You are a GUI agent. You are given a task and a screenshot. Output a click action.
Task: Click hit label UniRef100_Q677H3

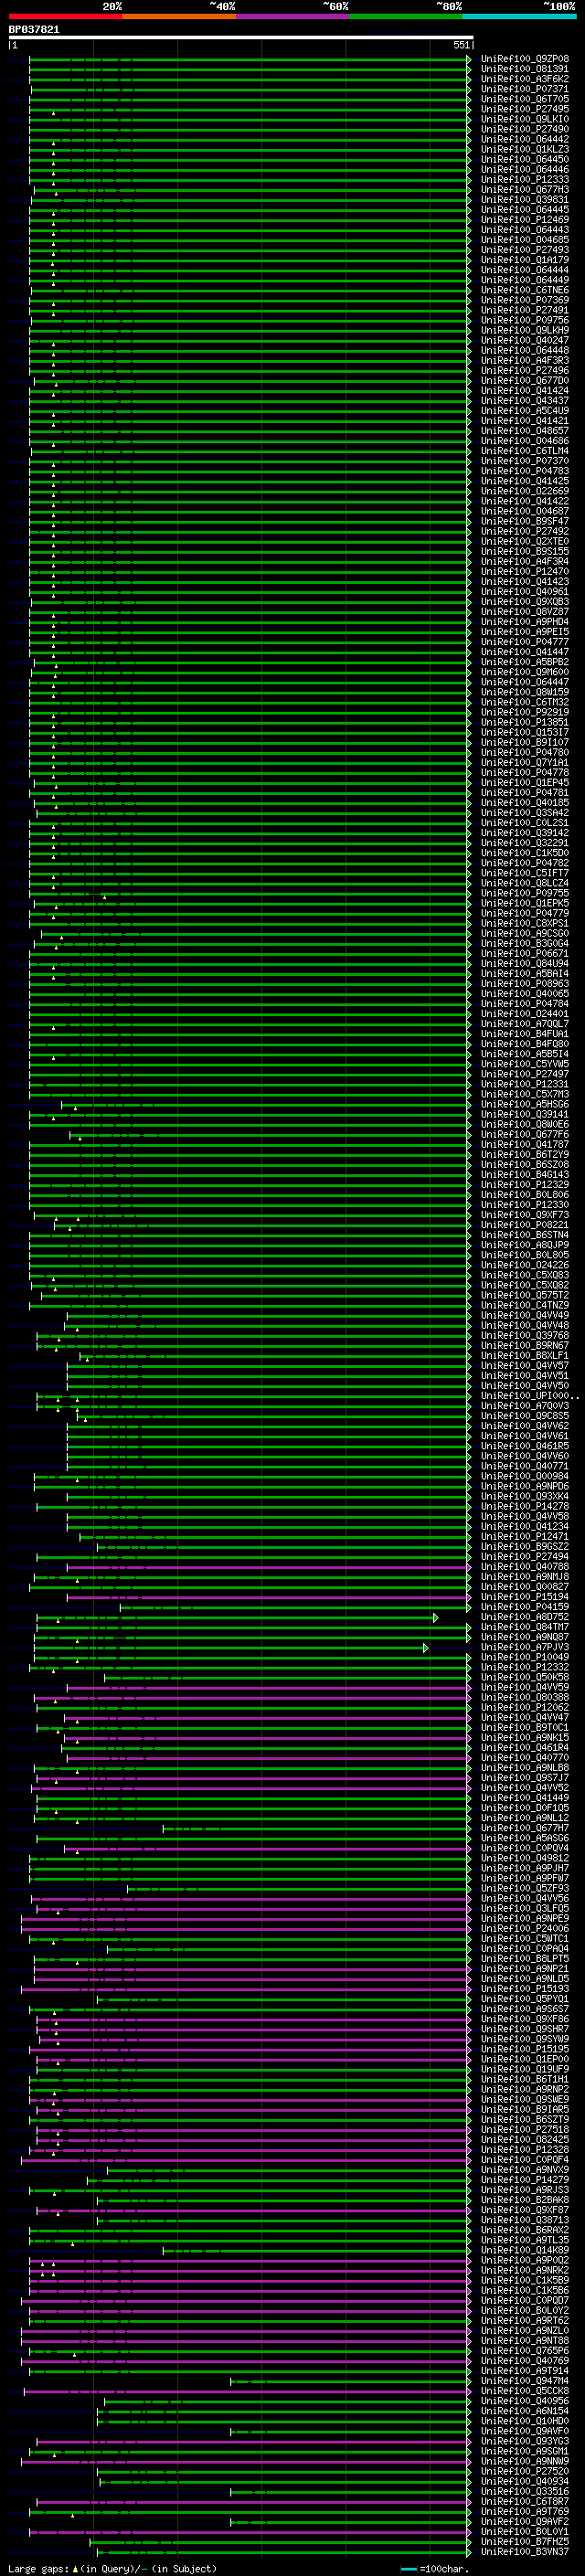525,189
